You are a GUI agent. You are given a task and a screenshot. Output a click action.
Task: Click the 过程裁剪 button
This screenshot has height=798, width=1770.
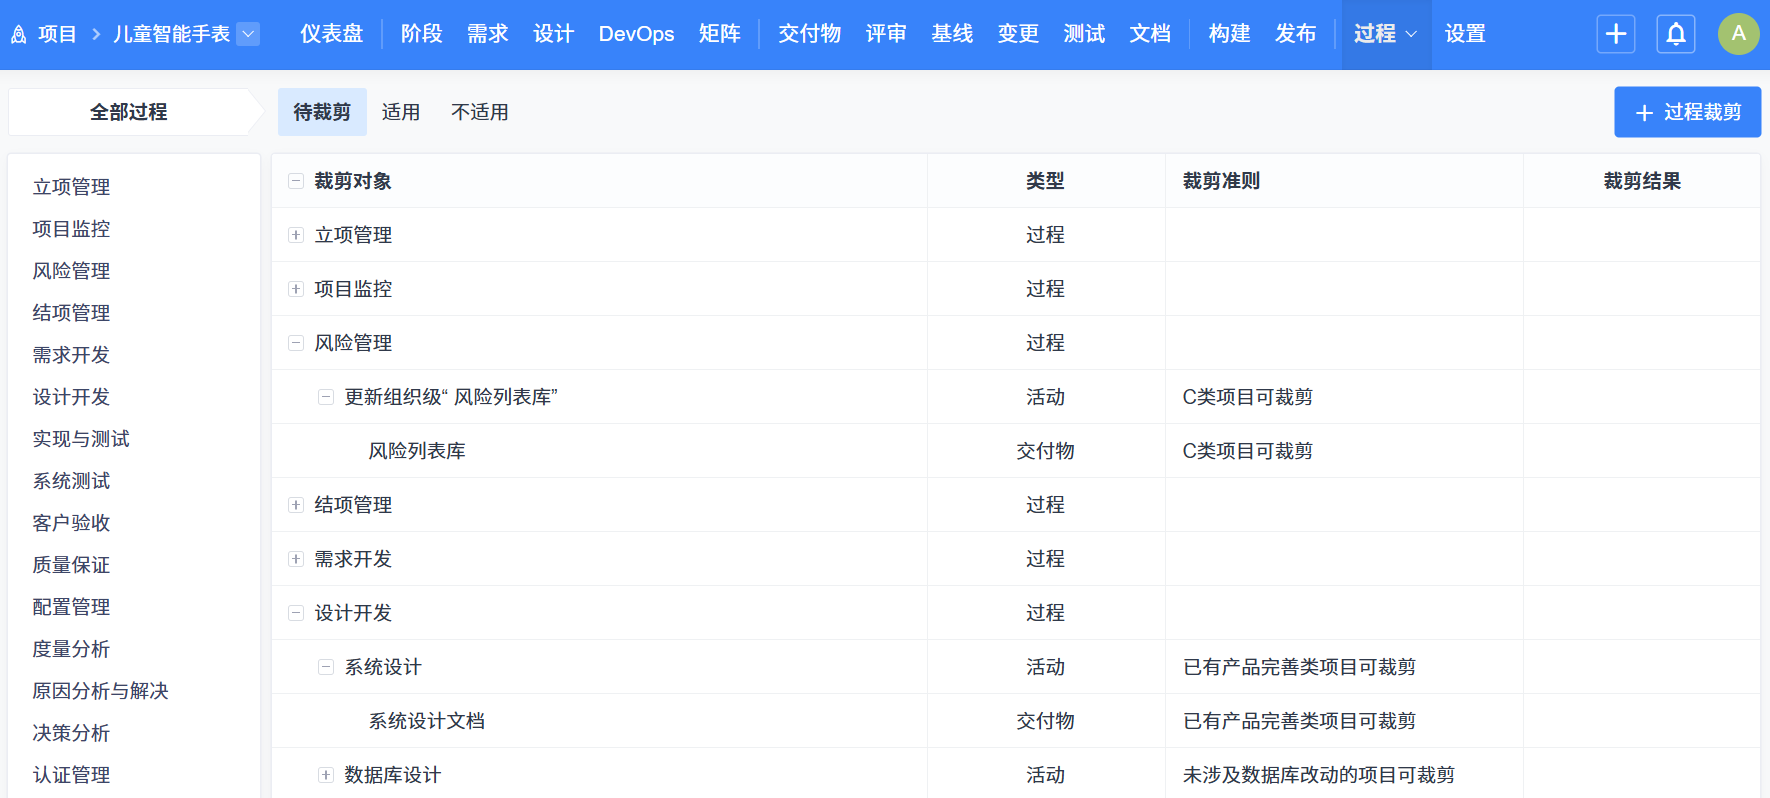pos(1687,112)
